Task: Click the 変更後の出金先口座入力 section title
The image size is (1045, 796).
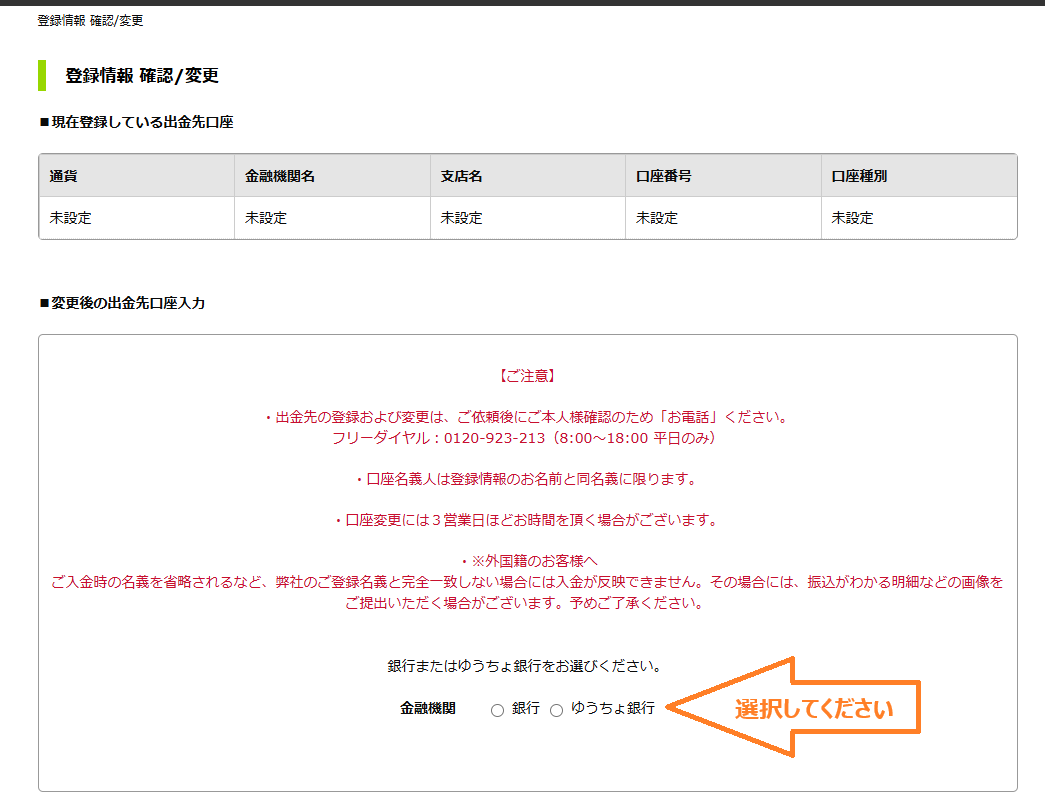Action: tap(122, 303)
